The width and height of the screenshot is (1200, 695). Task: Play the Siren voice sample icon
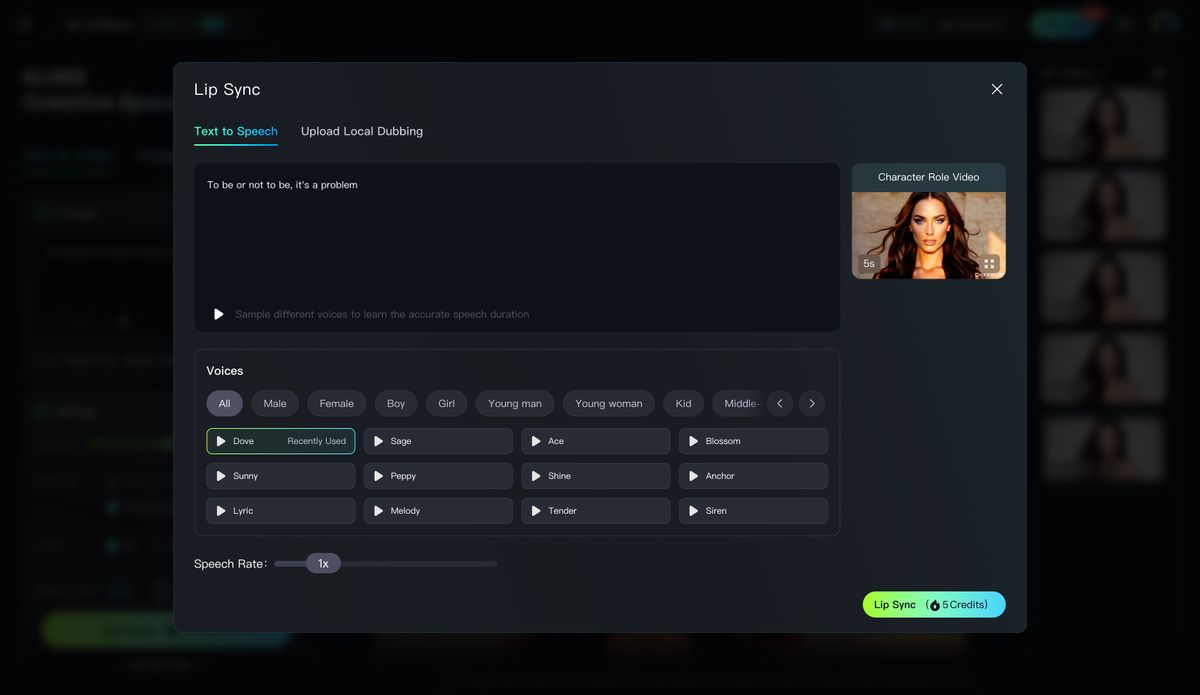694,511
